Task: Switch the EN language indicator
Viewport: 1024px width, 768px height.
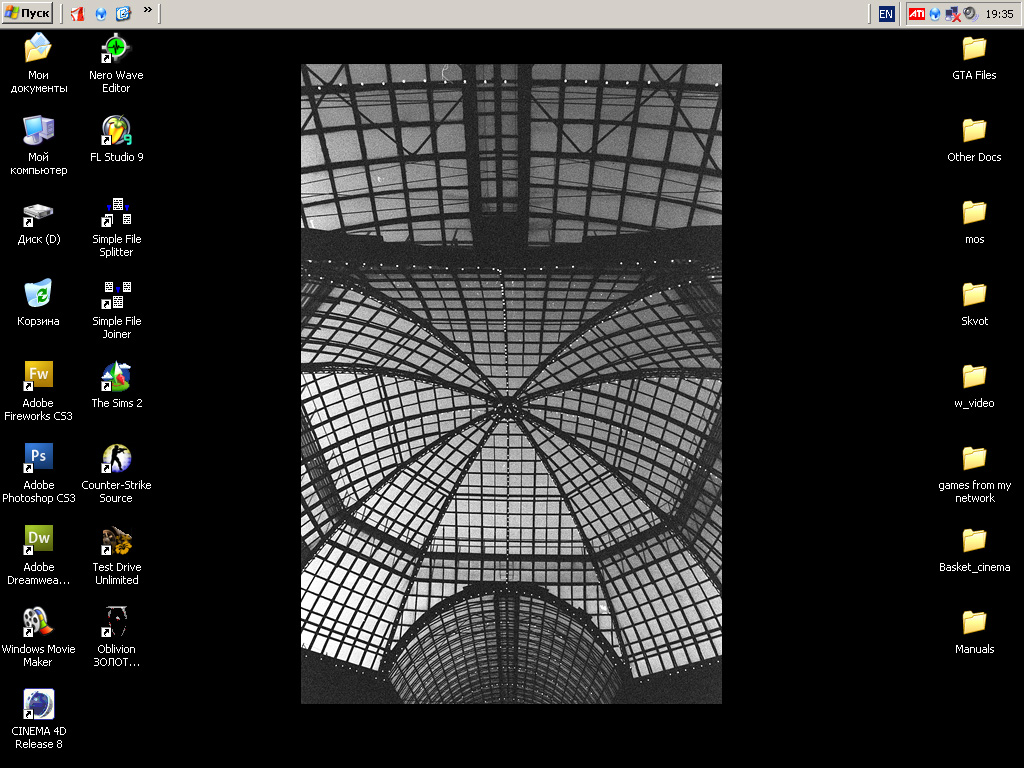Action: [x=886, y=14]
